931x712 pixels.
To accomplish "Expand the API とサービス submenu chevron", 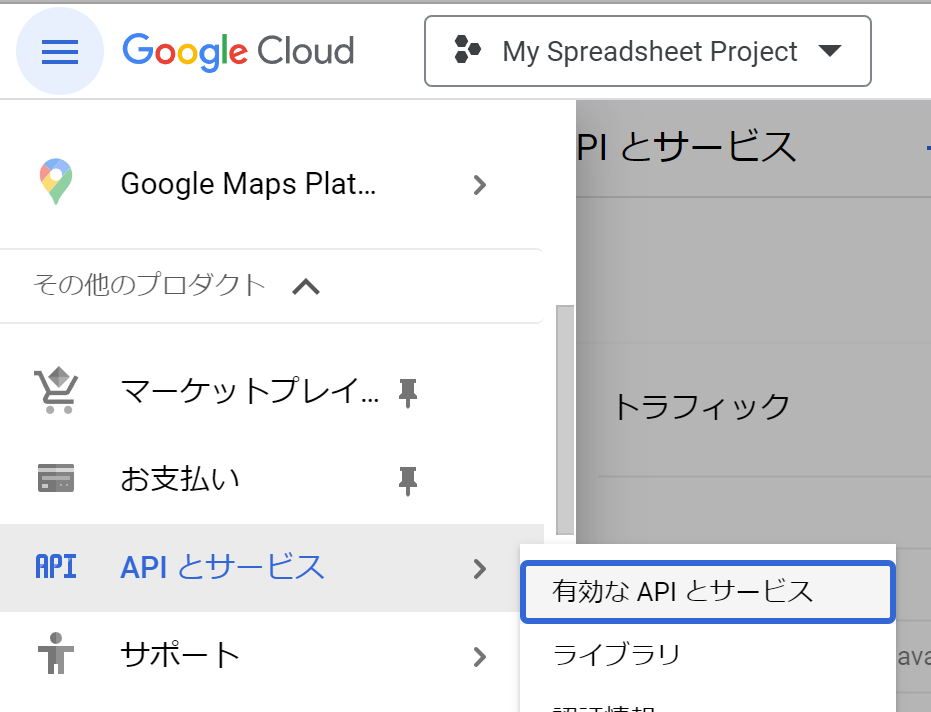I will pos(481,566).
